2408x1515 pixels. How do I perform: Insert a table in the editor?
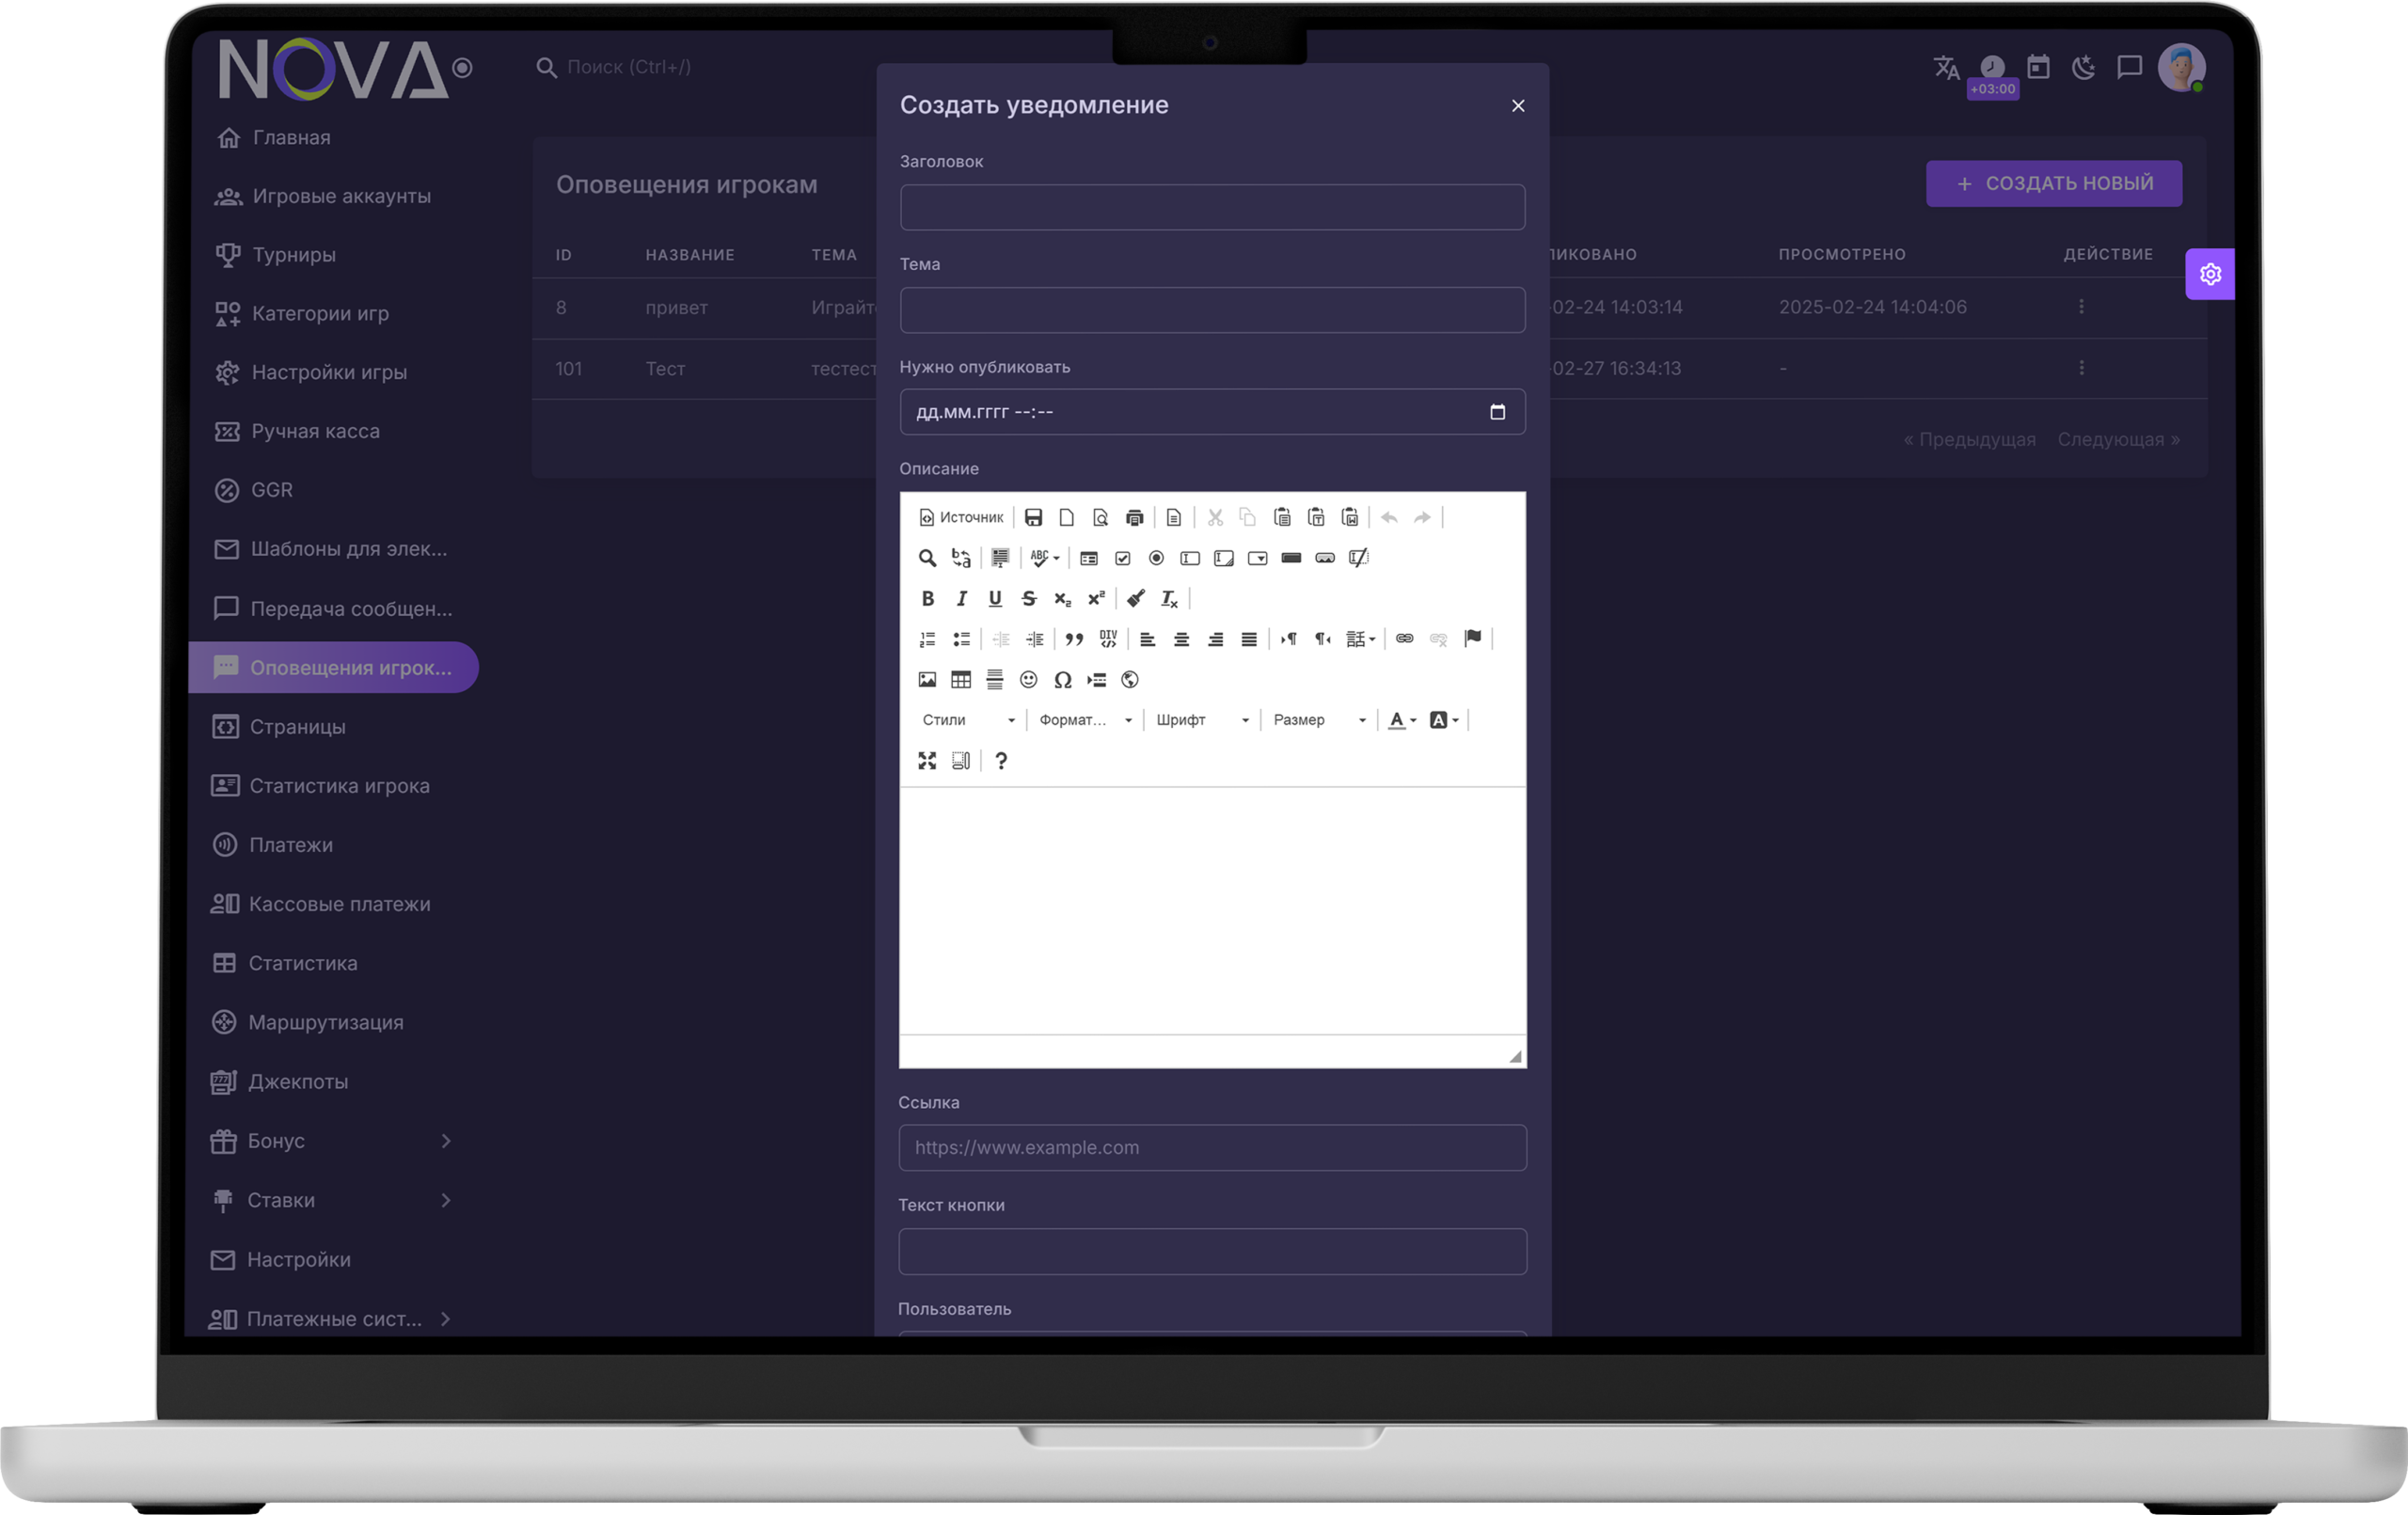[x=960, y=680]
